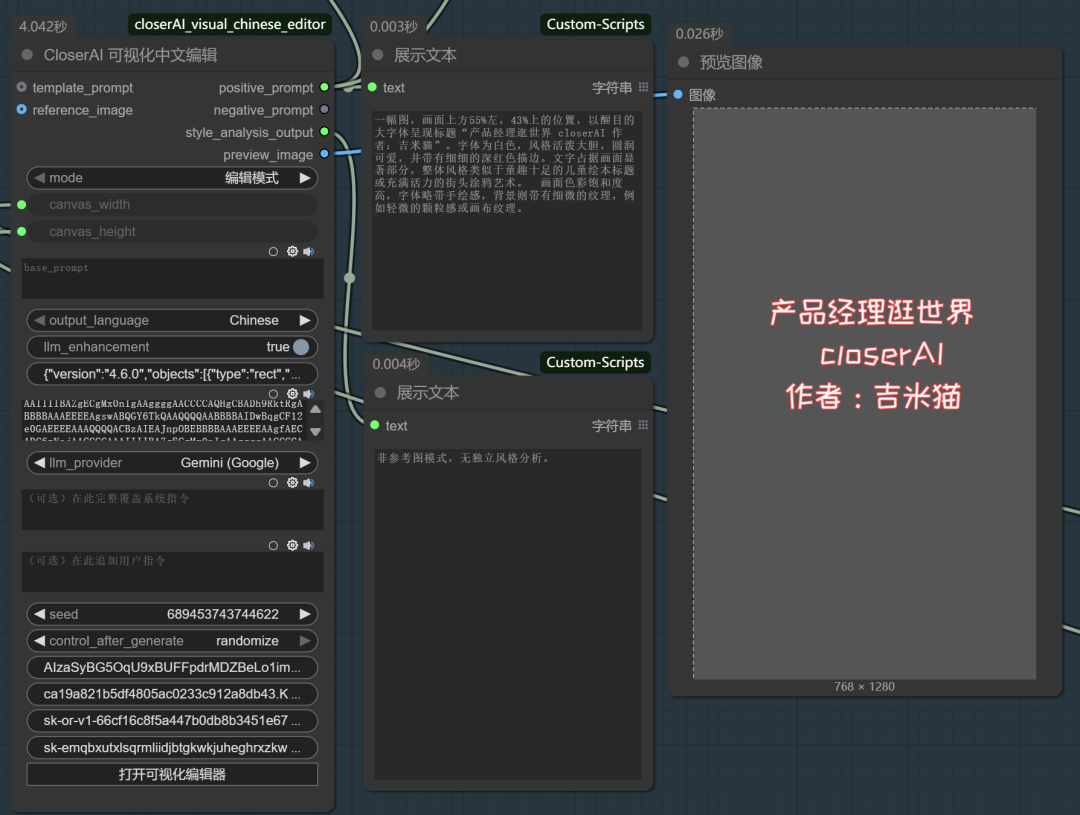The image size is (1080, 815).
Task: Click the circle icon below the llm_provider row
Action: (x=273, y=483)
